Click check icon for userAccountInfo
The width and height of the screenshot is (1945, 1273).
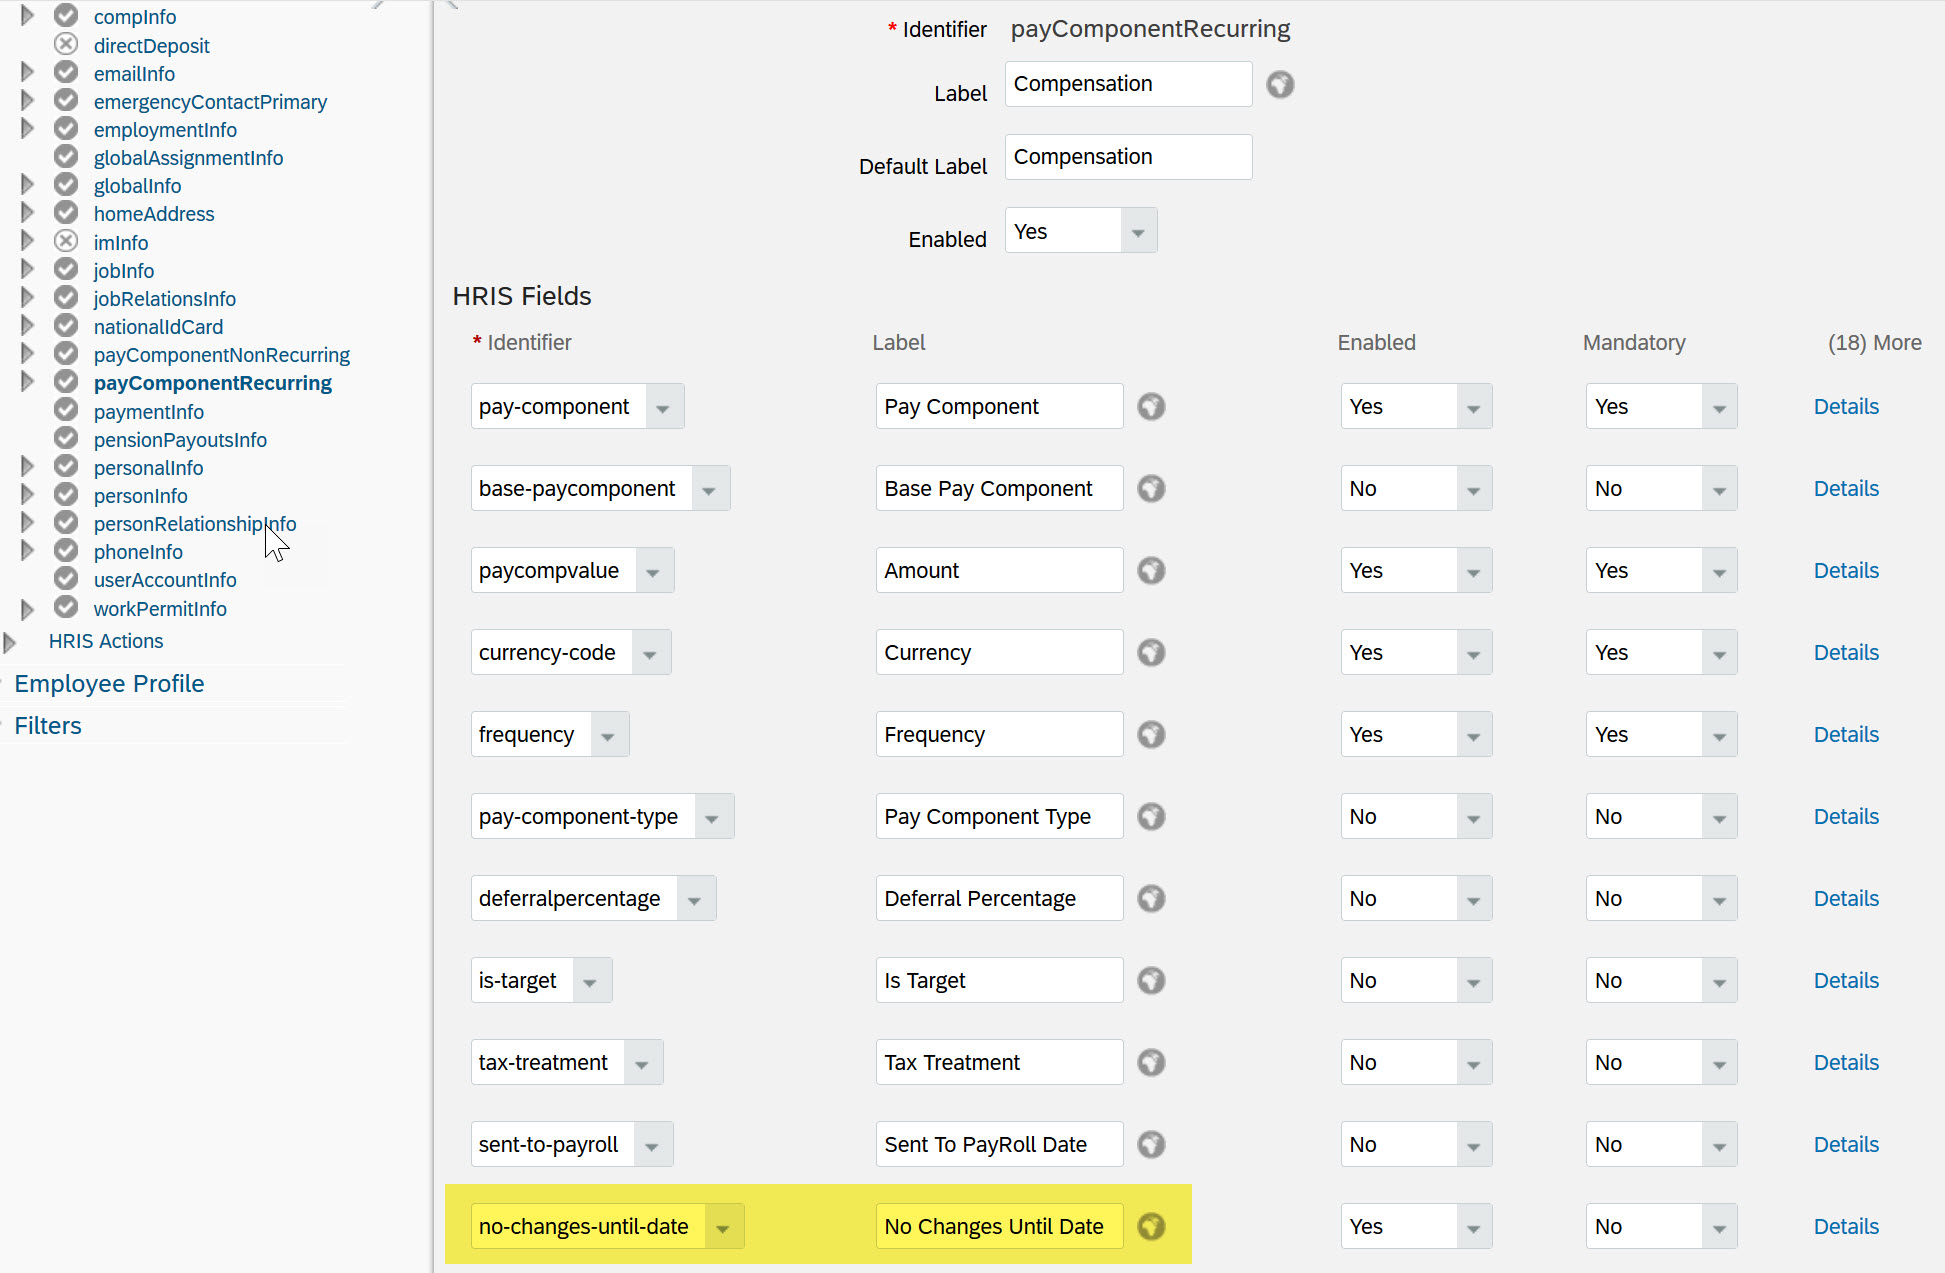tap(66, 578)
